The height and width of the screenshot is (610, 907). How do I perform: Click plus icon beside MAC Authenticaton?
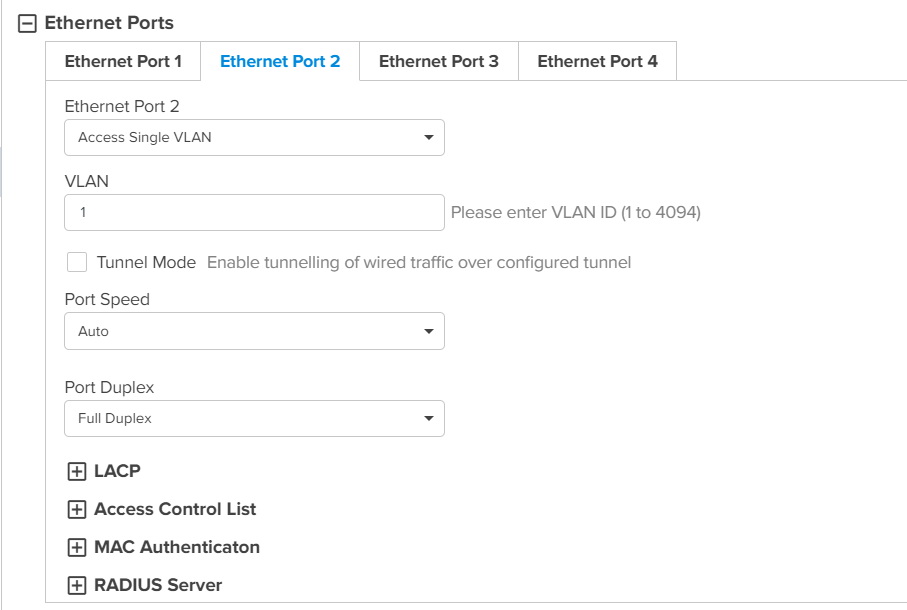coord(77,548)
